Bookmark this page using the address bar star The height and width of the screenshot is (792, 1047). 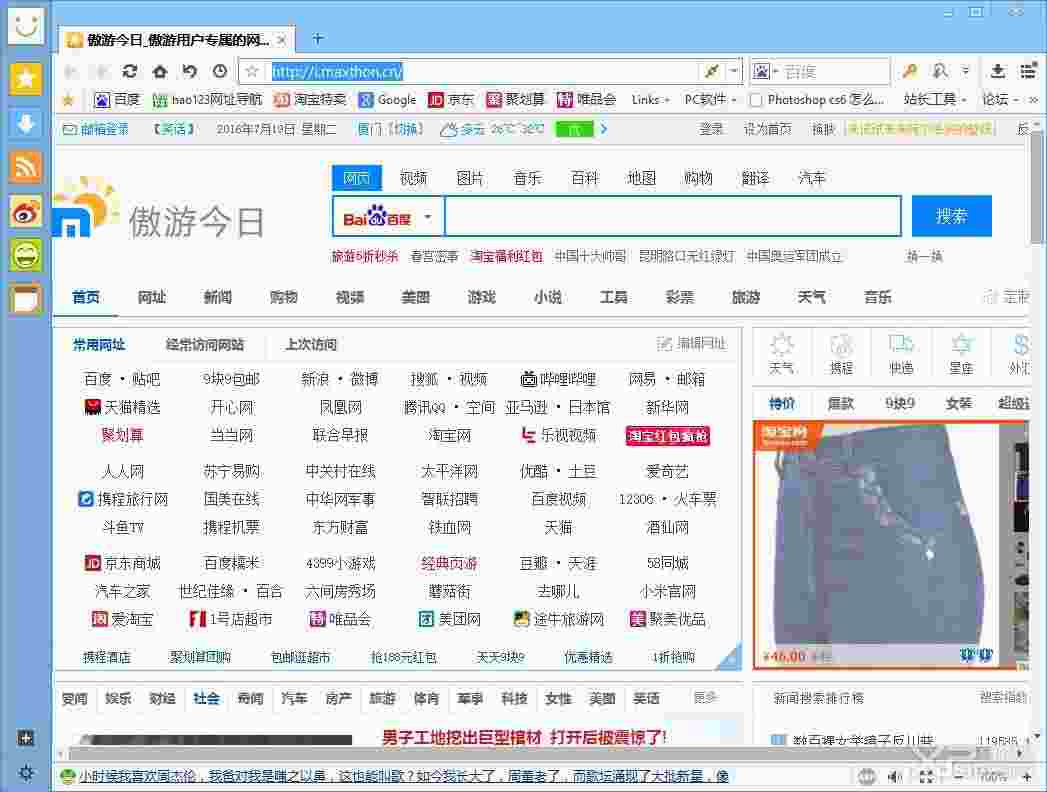click(252, 71)
